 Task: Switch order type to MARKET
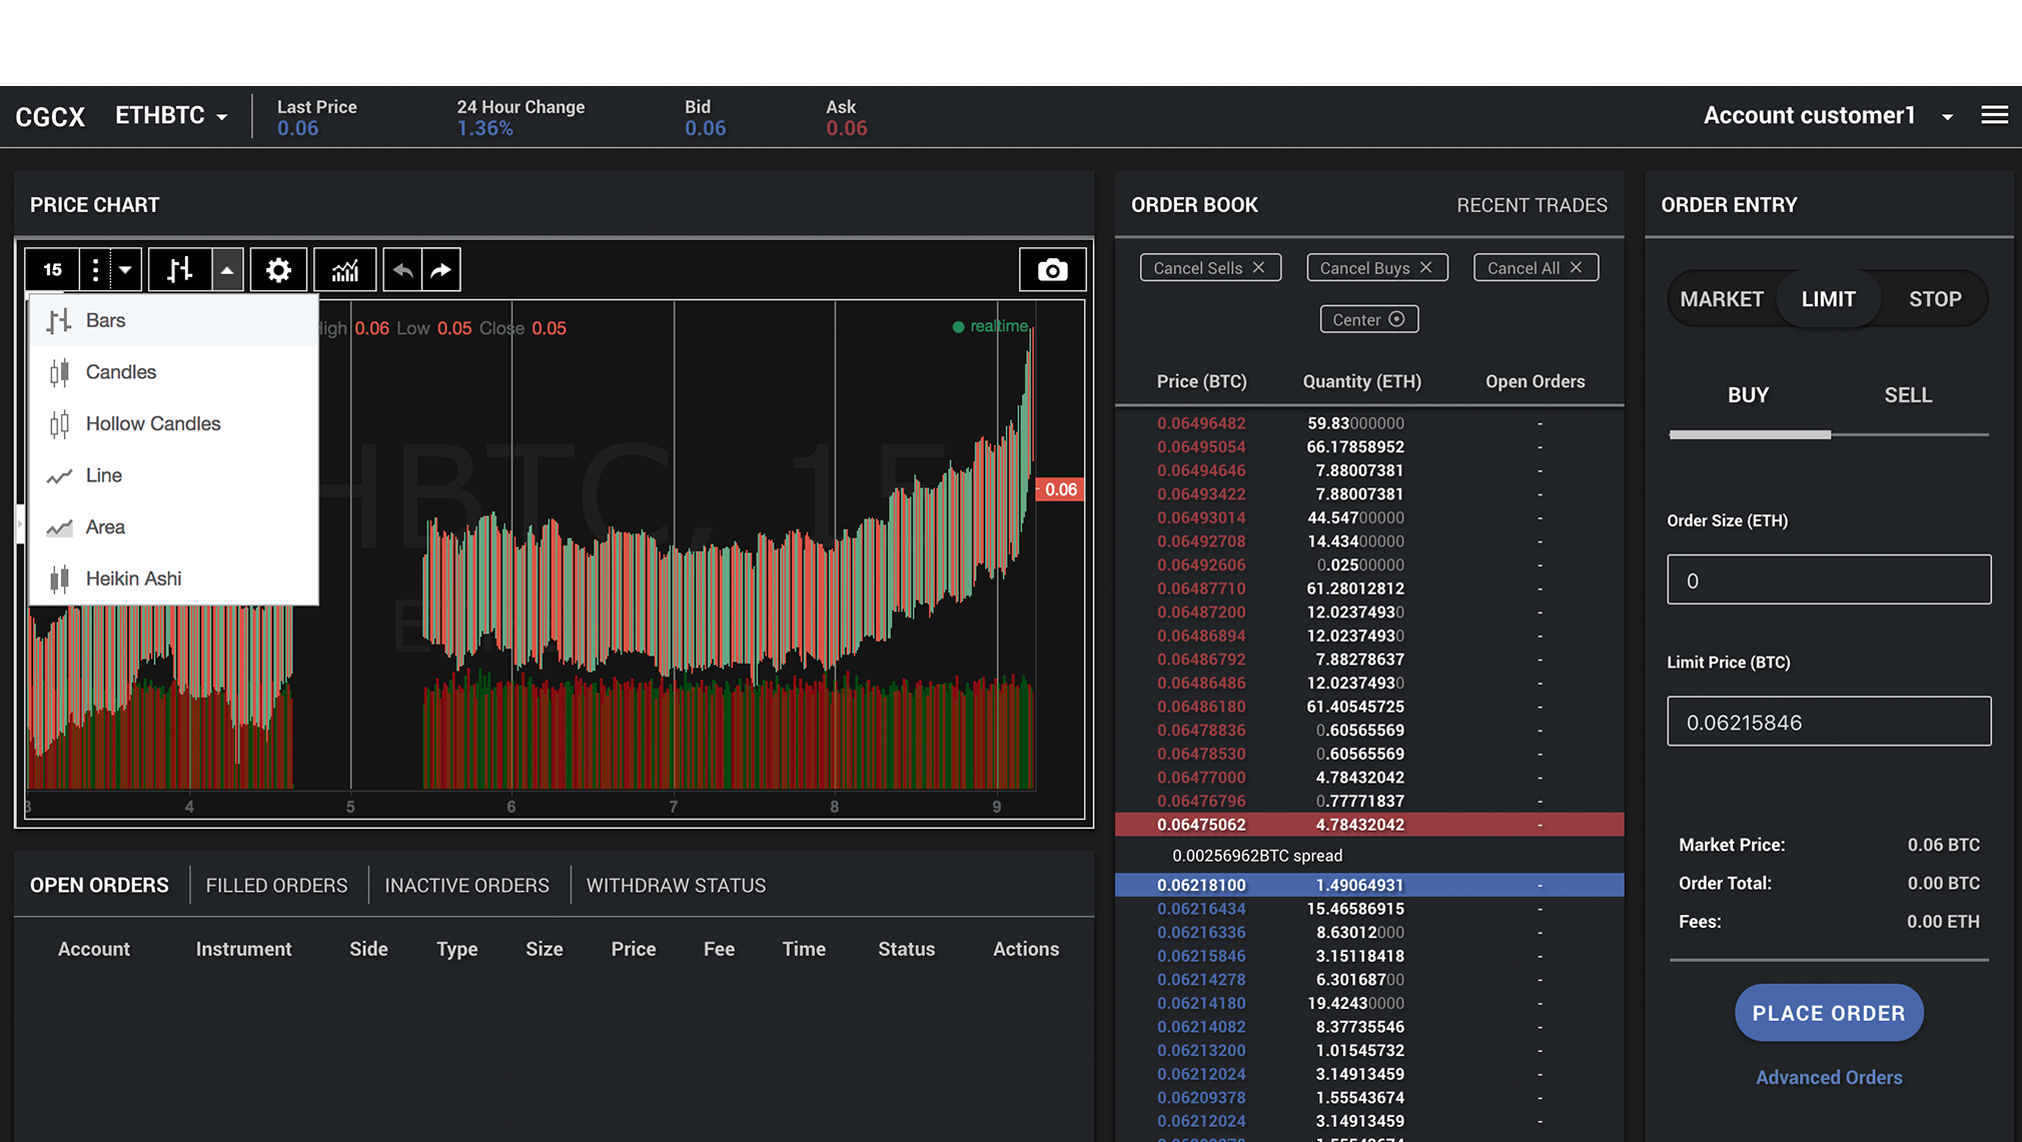1721,299
